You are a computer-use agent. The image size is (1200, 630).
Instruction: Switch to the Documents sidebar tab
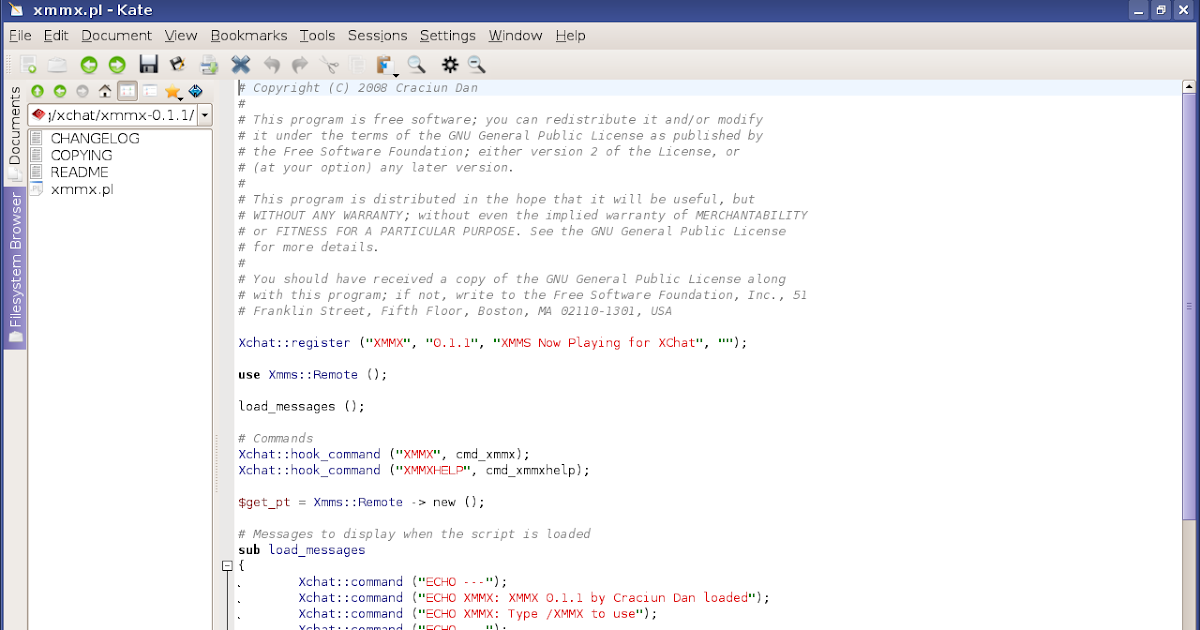(x=15, y=134)
